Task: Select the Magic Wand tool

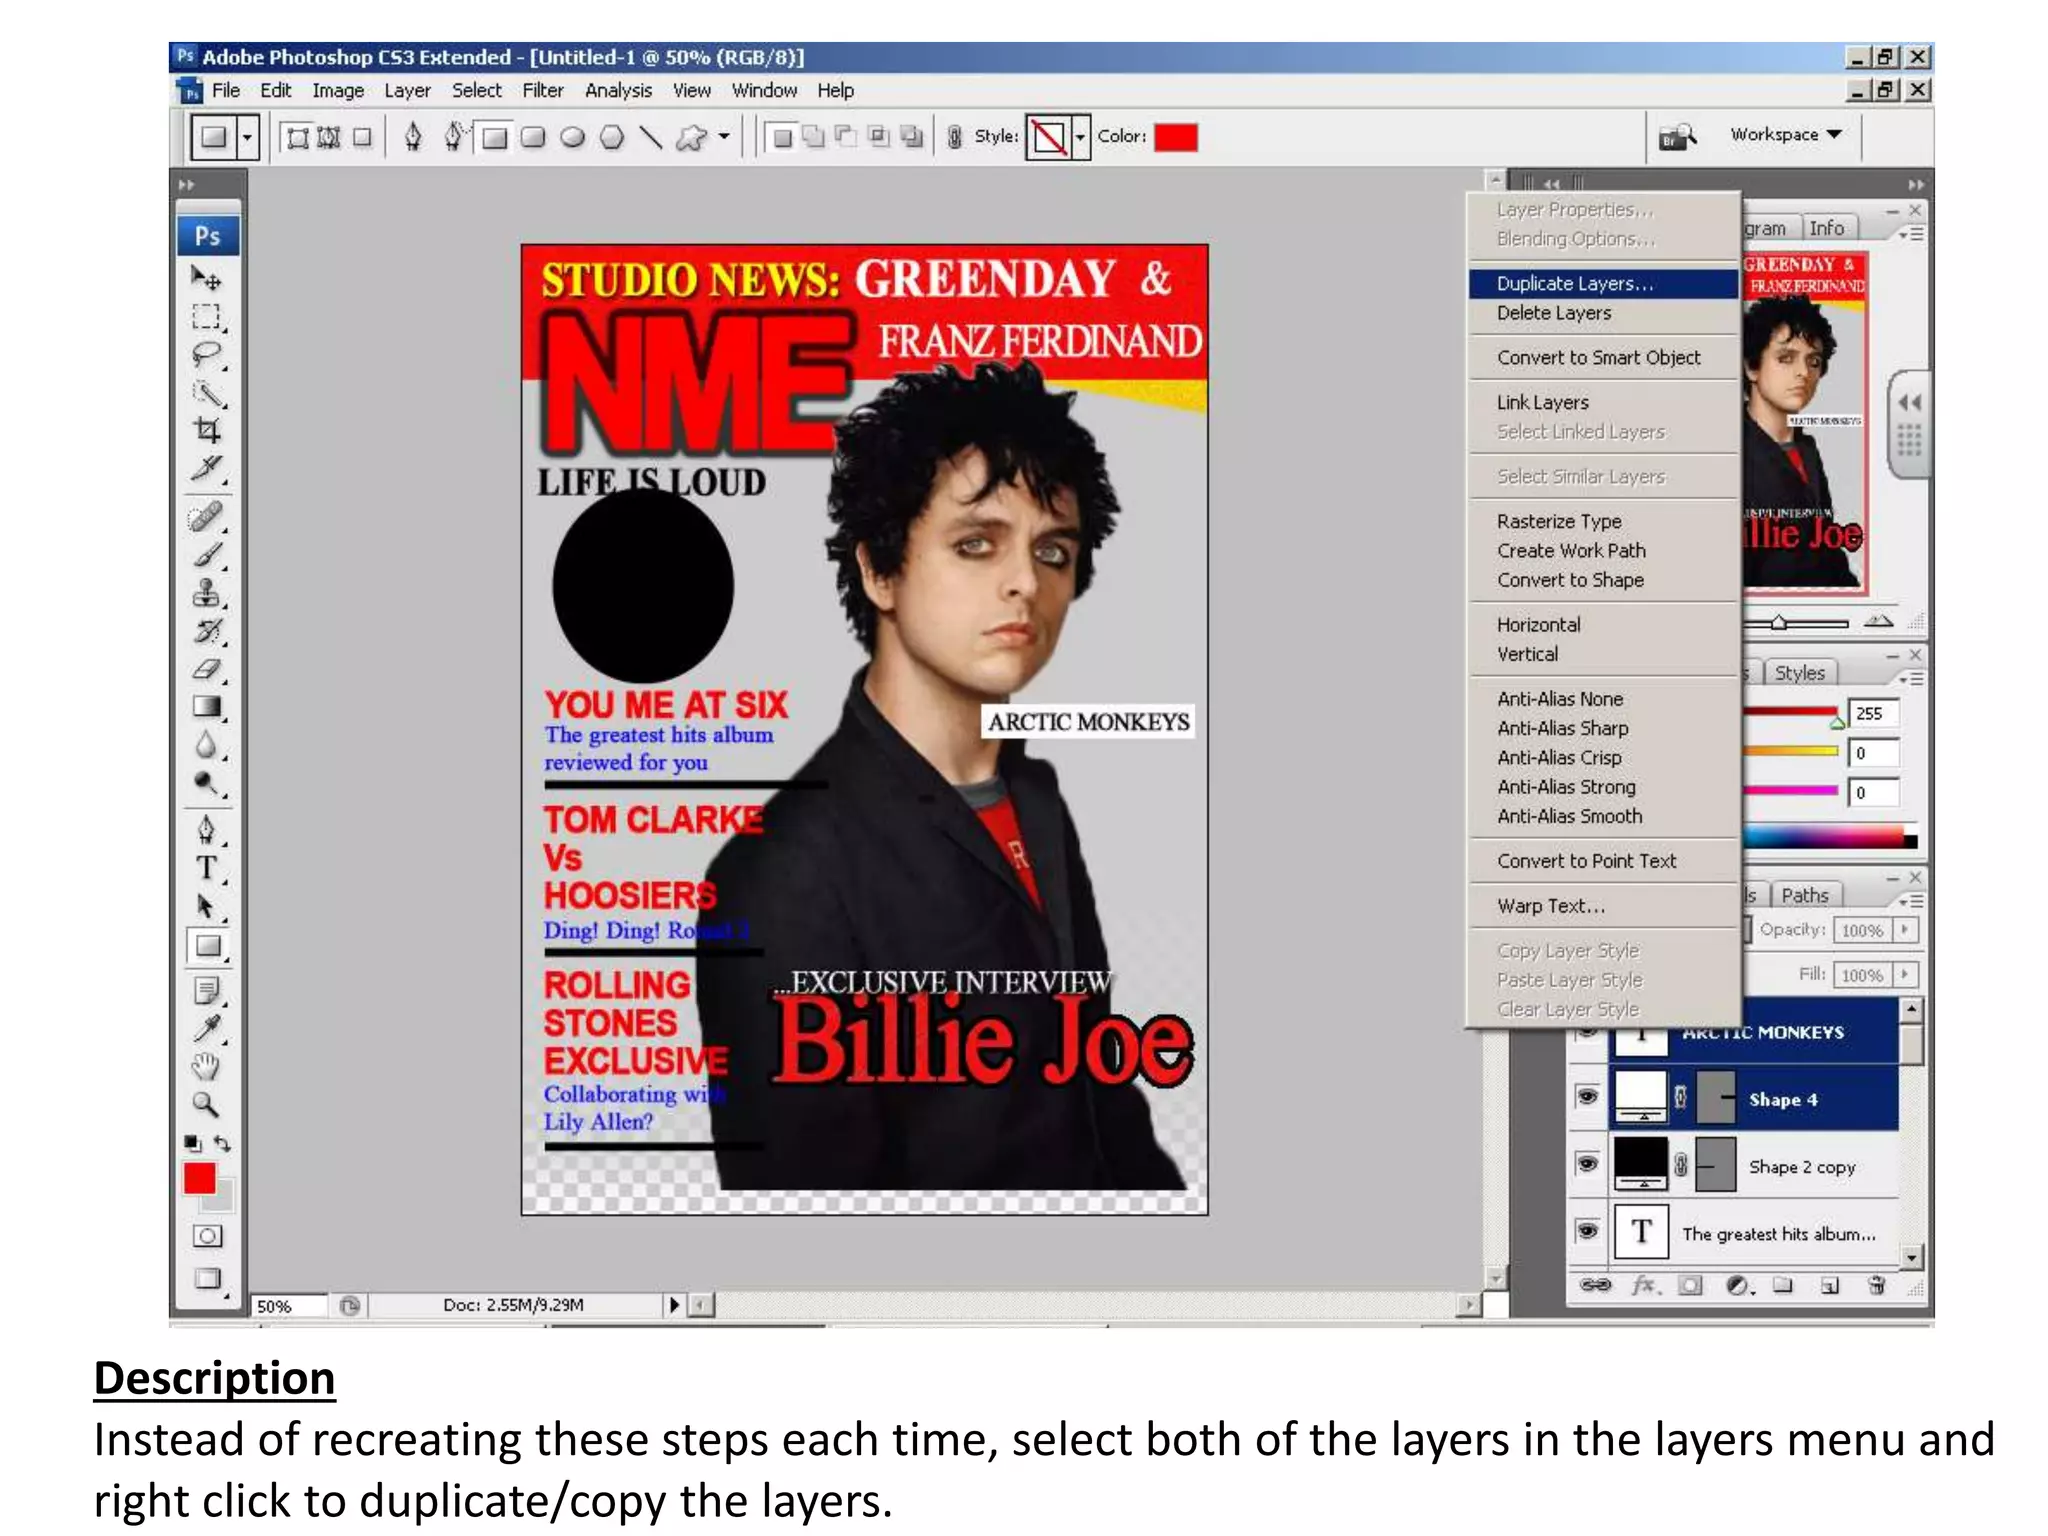Action: 207,393
